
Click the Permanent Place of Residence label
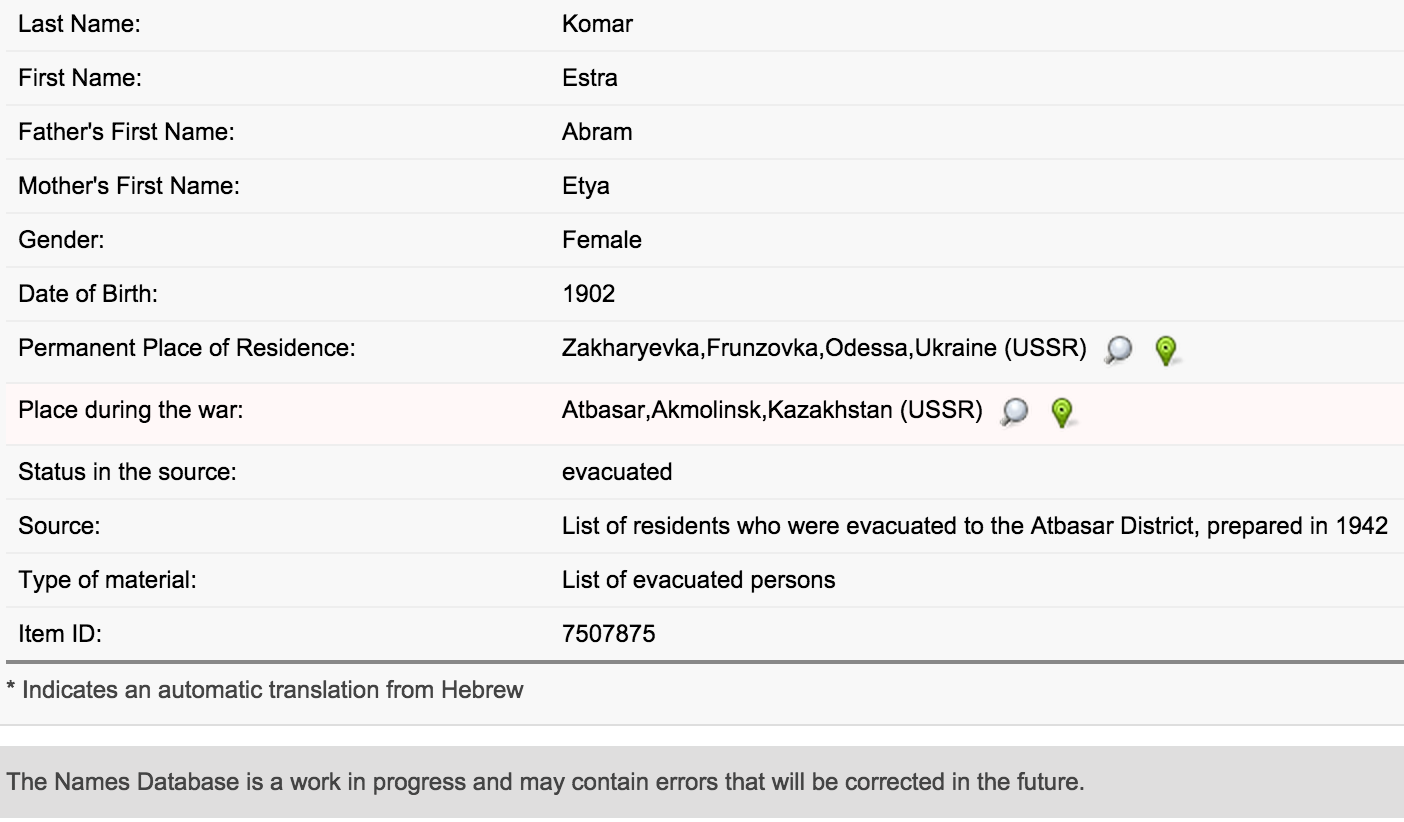tap(187, 349)
